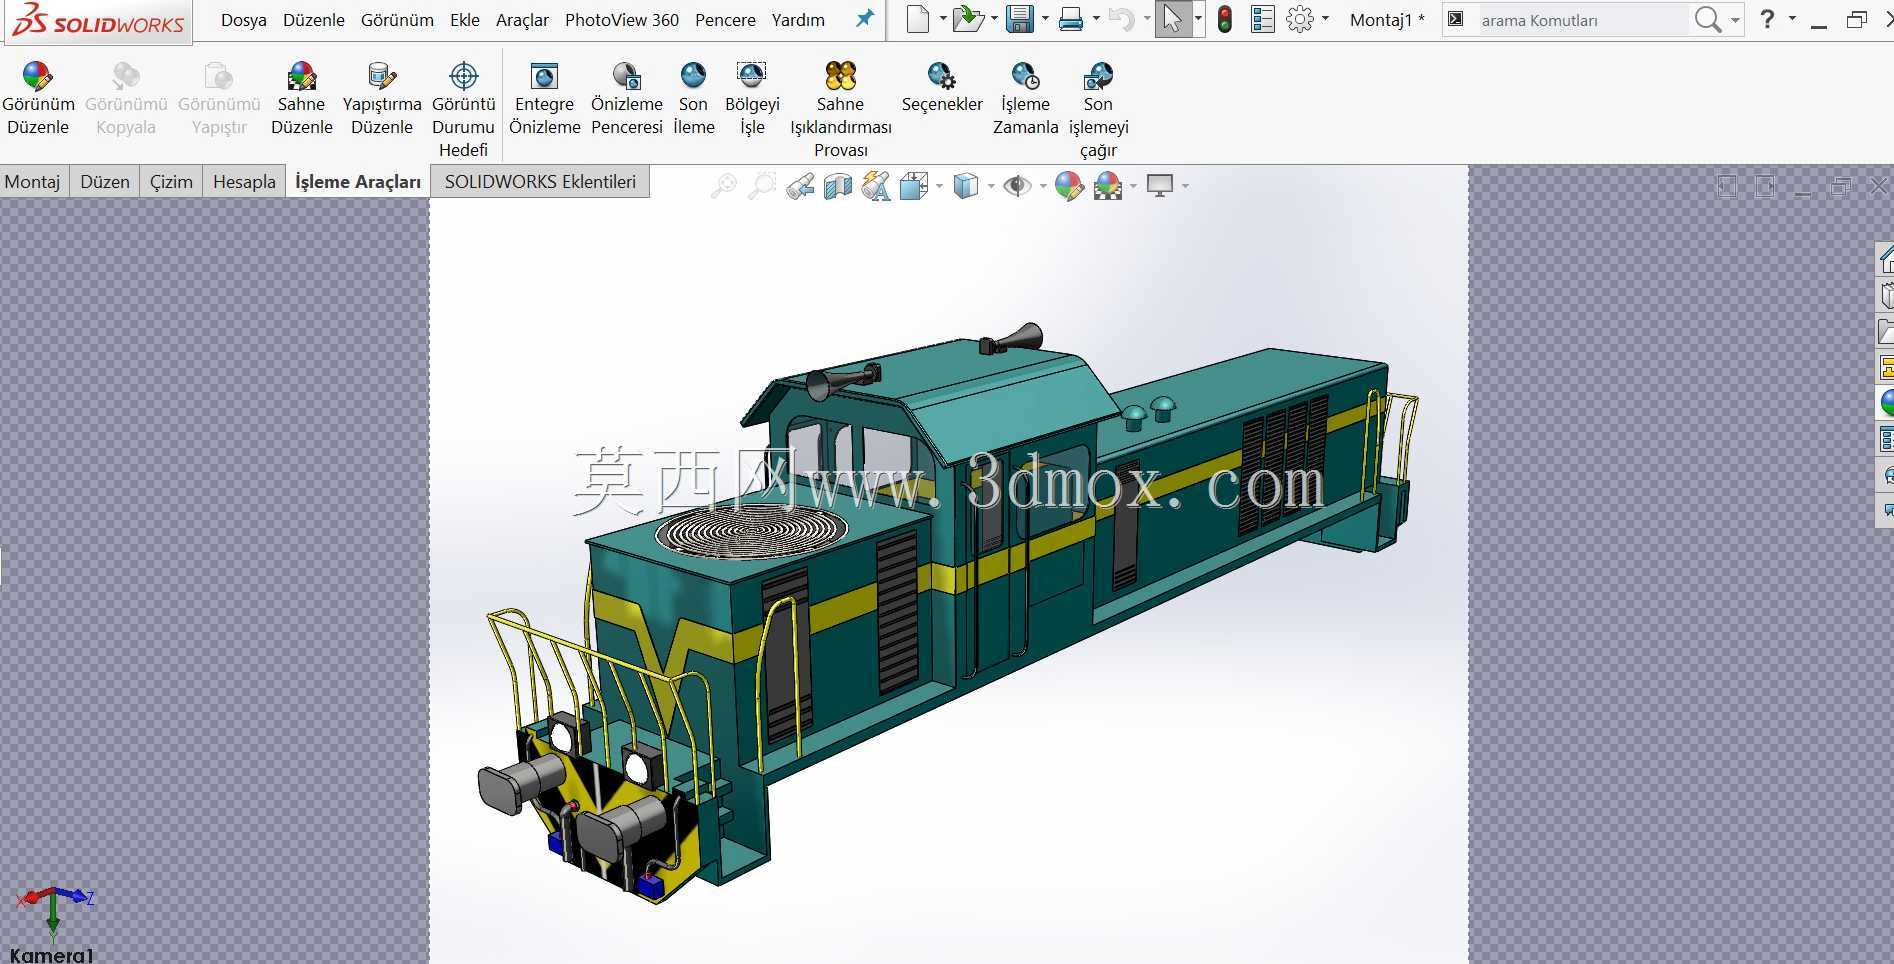The image size is (1894, 964).
Task: Toggle the section view icon
Action: click(x=838, y=186)
